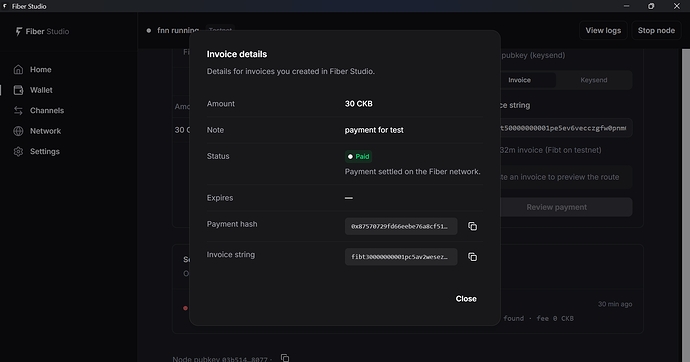This screenshot has height=362, width=690.
Task: Close the Invoice details dialog
Action: pyautogui.click(x=466, y=299)
